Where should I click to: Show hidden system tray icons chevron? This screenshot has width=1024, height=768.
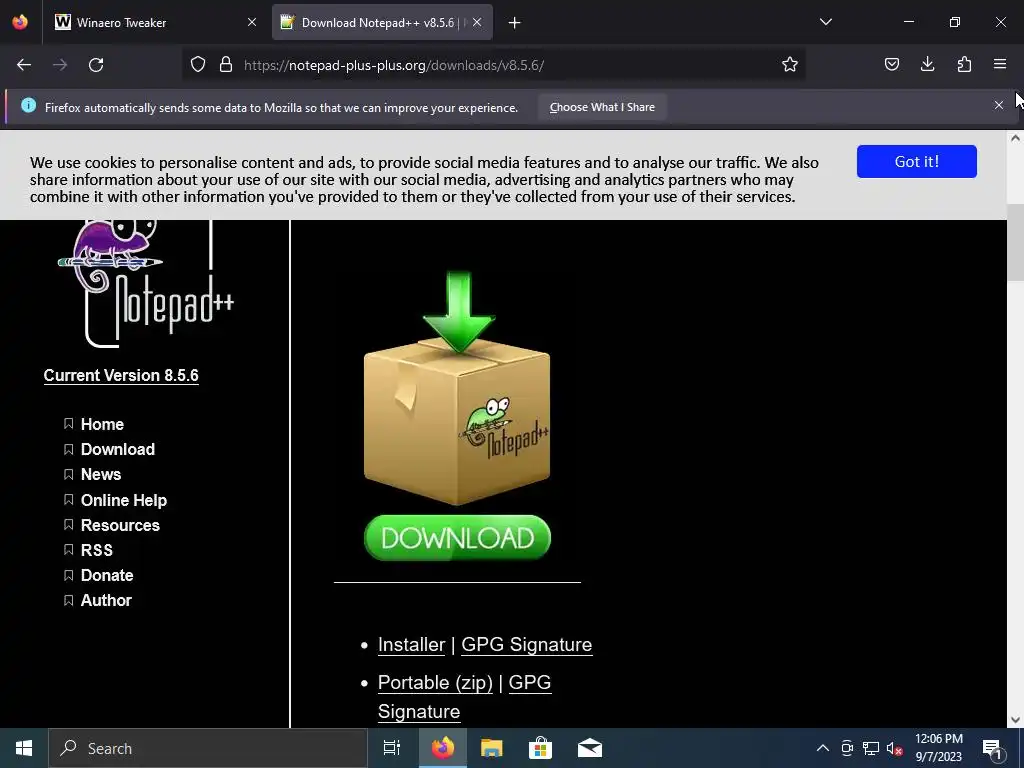click(x=823, y=748)
